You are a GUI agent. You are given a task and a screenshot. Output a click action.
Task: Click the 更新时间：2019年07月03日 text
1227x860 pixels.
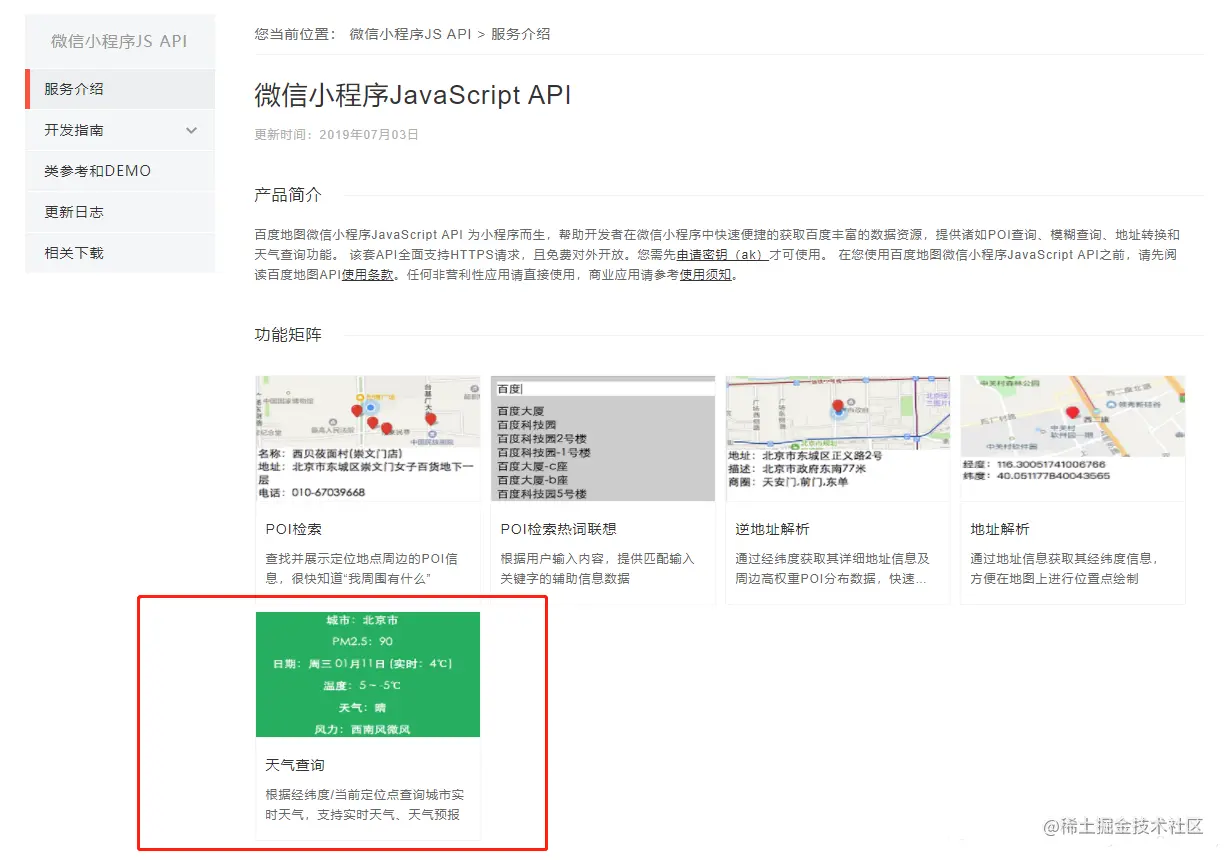tap(337, 134)
